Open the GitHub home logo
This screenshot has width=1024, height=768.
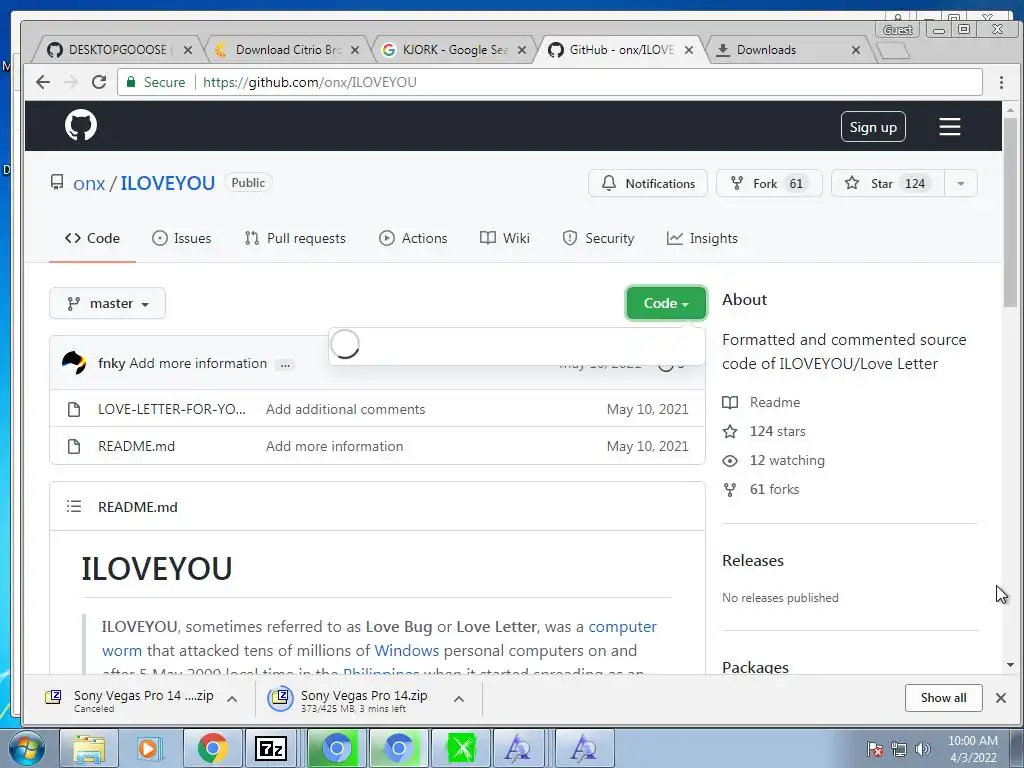pyautogui.click(x=81, y=125)
